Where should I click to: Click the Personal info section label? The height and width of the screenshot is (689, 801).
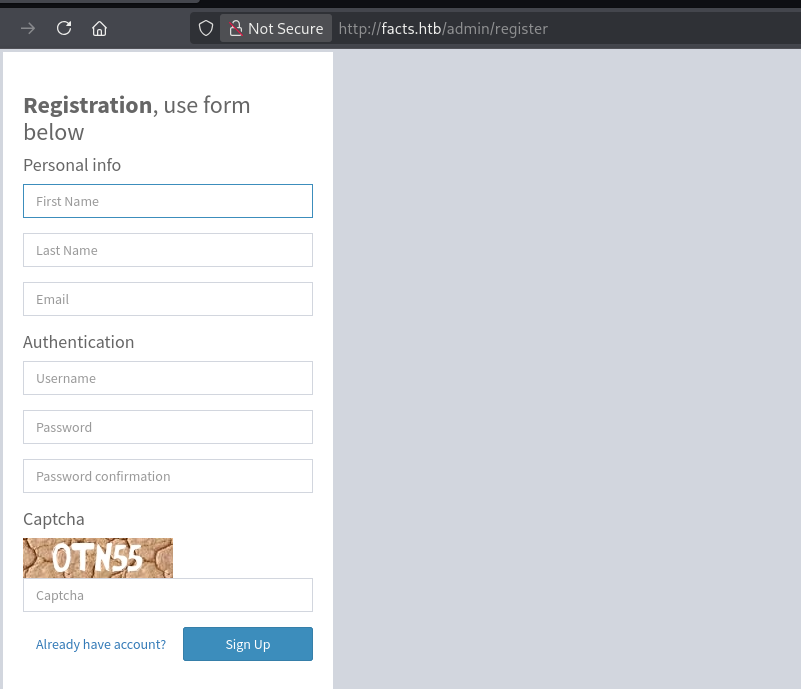tap(72, 165)
